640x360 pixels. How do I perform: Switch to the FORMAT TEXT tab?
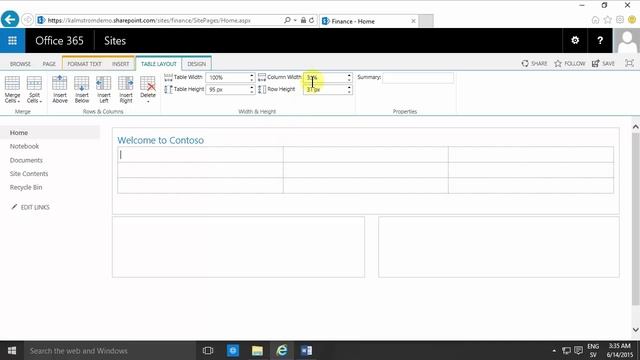click(84, 64)
